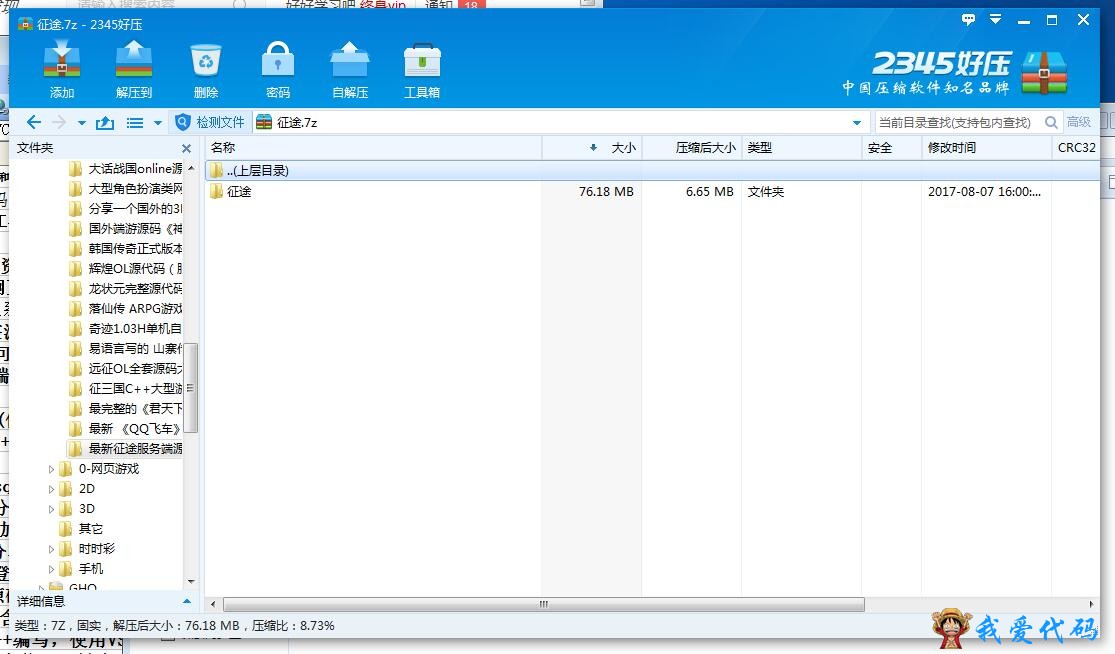Select 征三国C++大型 folder
Screen dimensions: 1115x654
[x=126, y=388]
